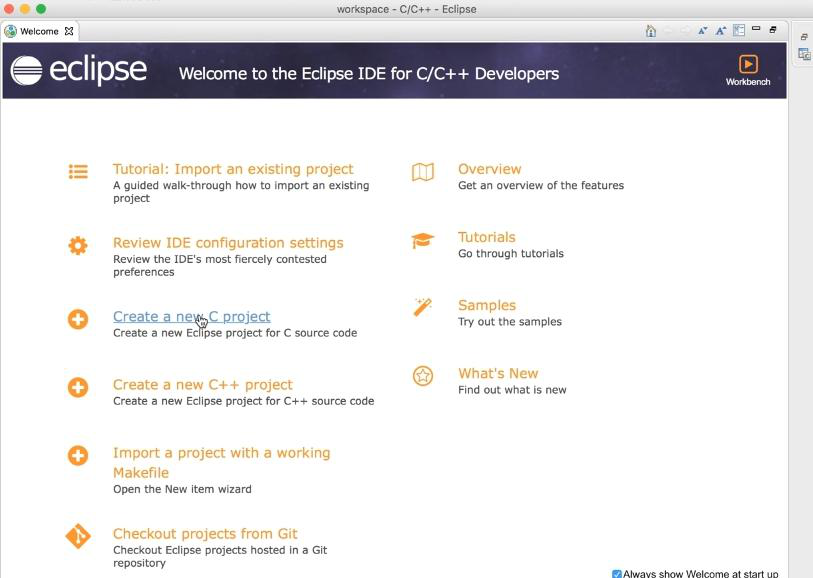Image resolution: width=813 pixels, height=578 pixels.
Task: Click text 'Get an overview of the features'
Action: click(x=541, y=185)
